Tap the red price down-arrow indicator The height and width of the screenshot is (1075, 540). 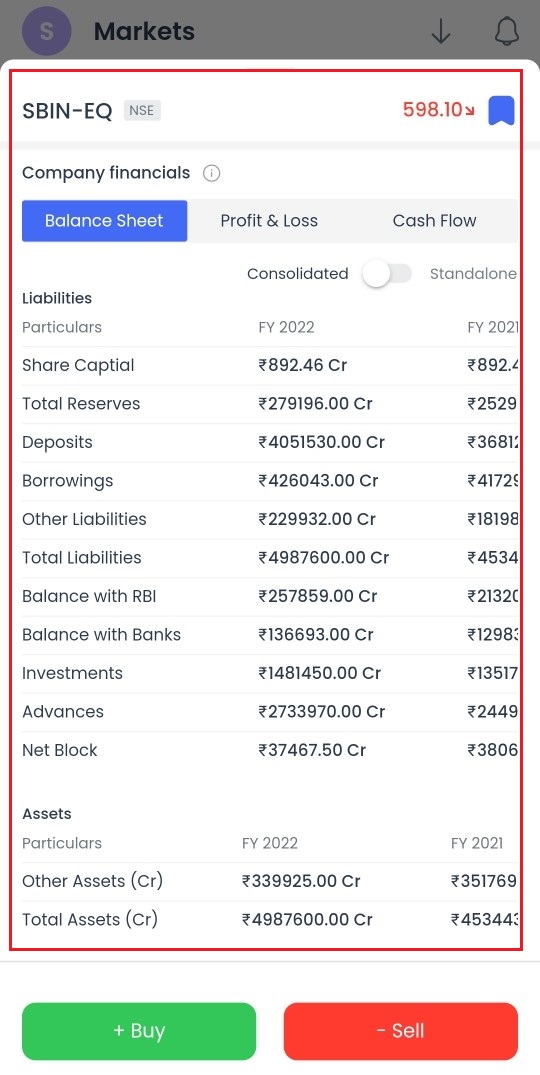click(469, 111)
